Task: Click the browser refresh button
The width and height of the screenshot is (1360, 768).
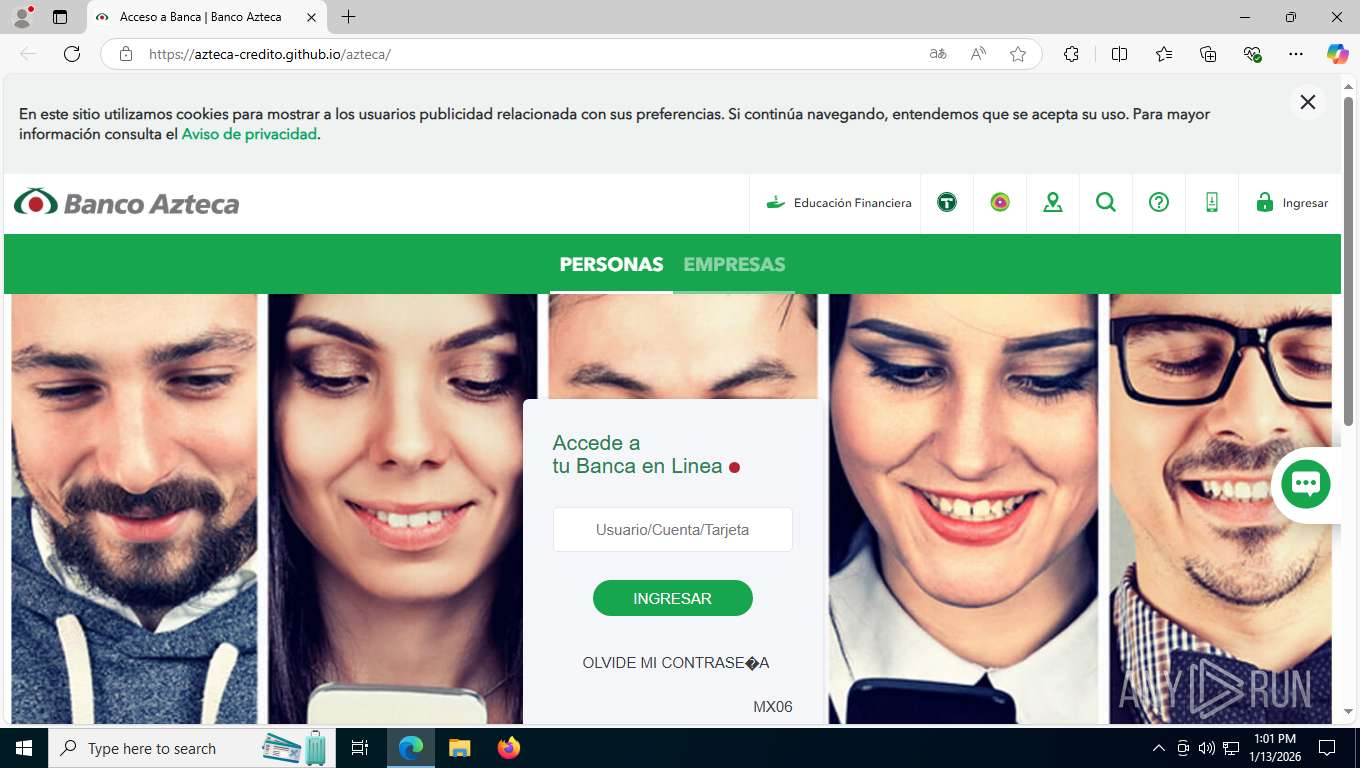Action: click(72, 54)
